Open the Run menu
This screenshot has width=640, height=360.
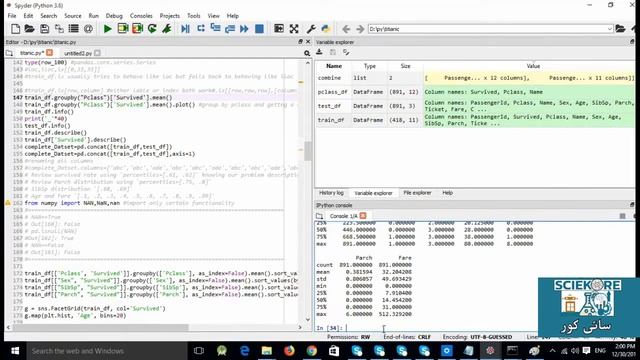tap(93, 16)
